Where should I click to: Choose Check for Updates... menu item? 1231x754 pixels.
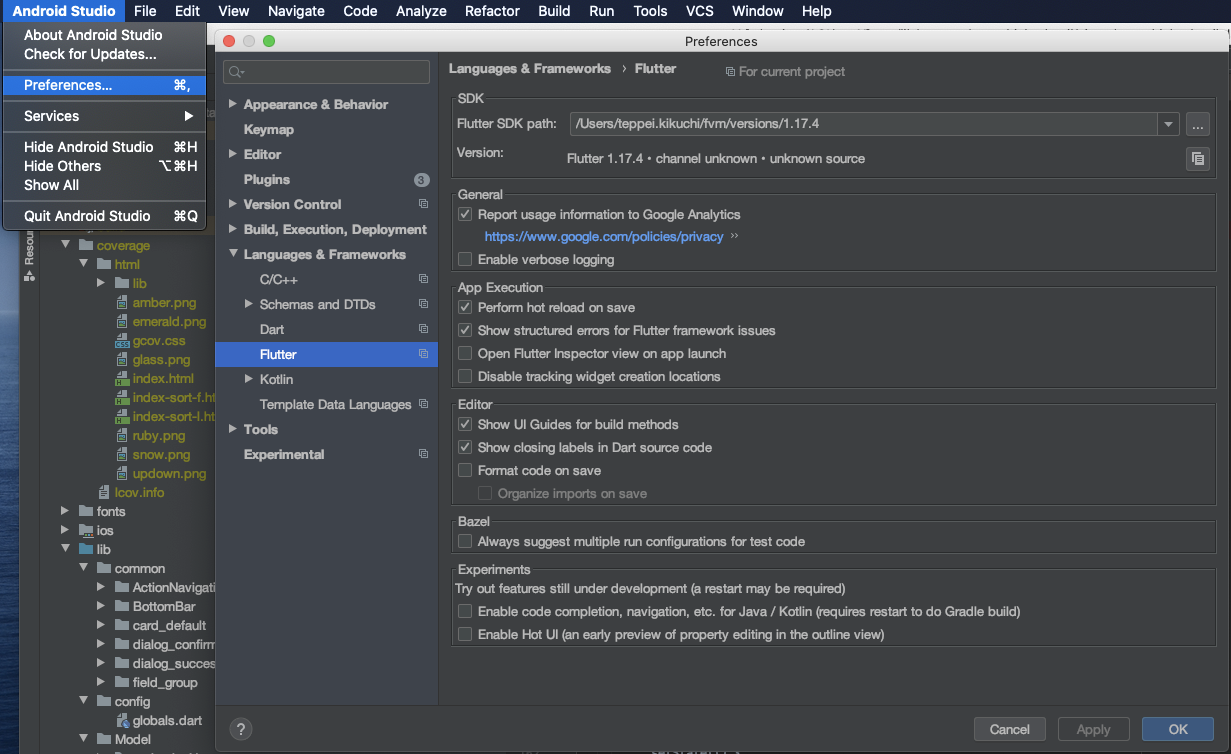pyautogui.click(x=104, y=54)
